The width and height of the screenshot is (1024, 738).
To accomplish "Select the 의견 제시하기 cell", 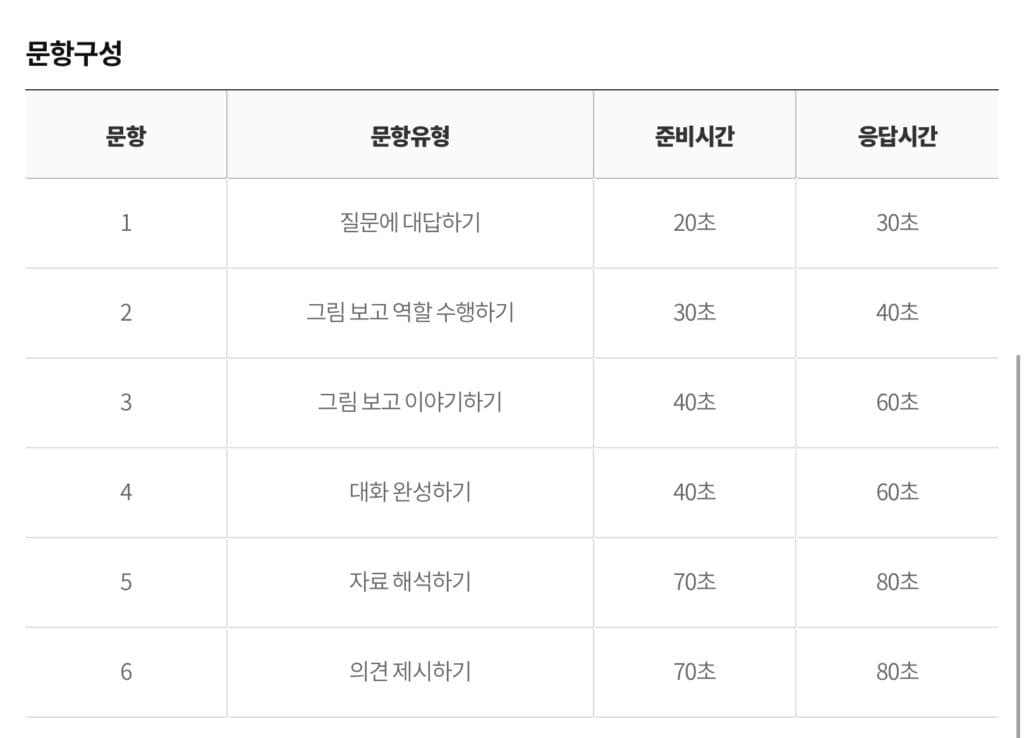I will pyautogui.click(x=410, y=672).
